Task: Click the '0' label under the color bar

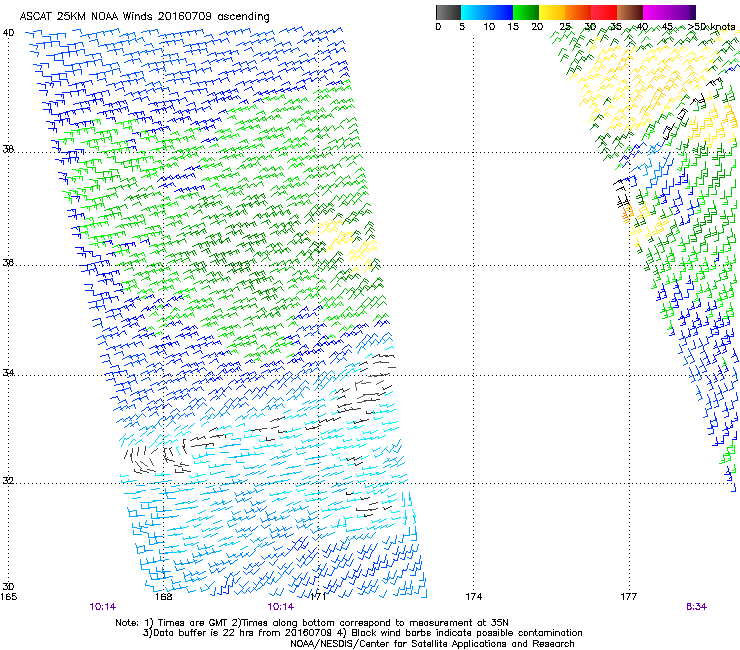Action: pyautogui.click(x=438, y=27)
